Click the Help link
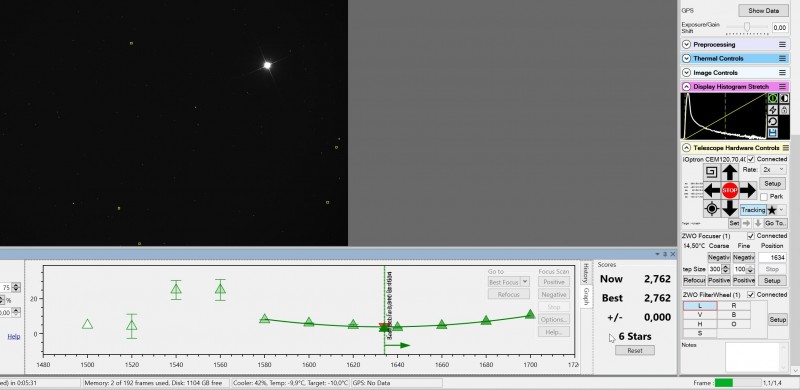 [14, 336]
